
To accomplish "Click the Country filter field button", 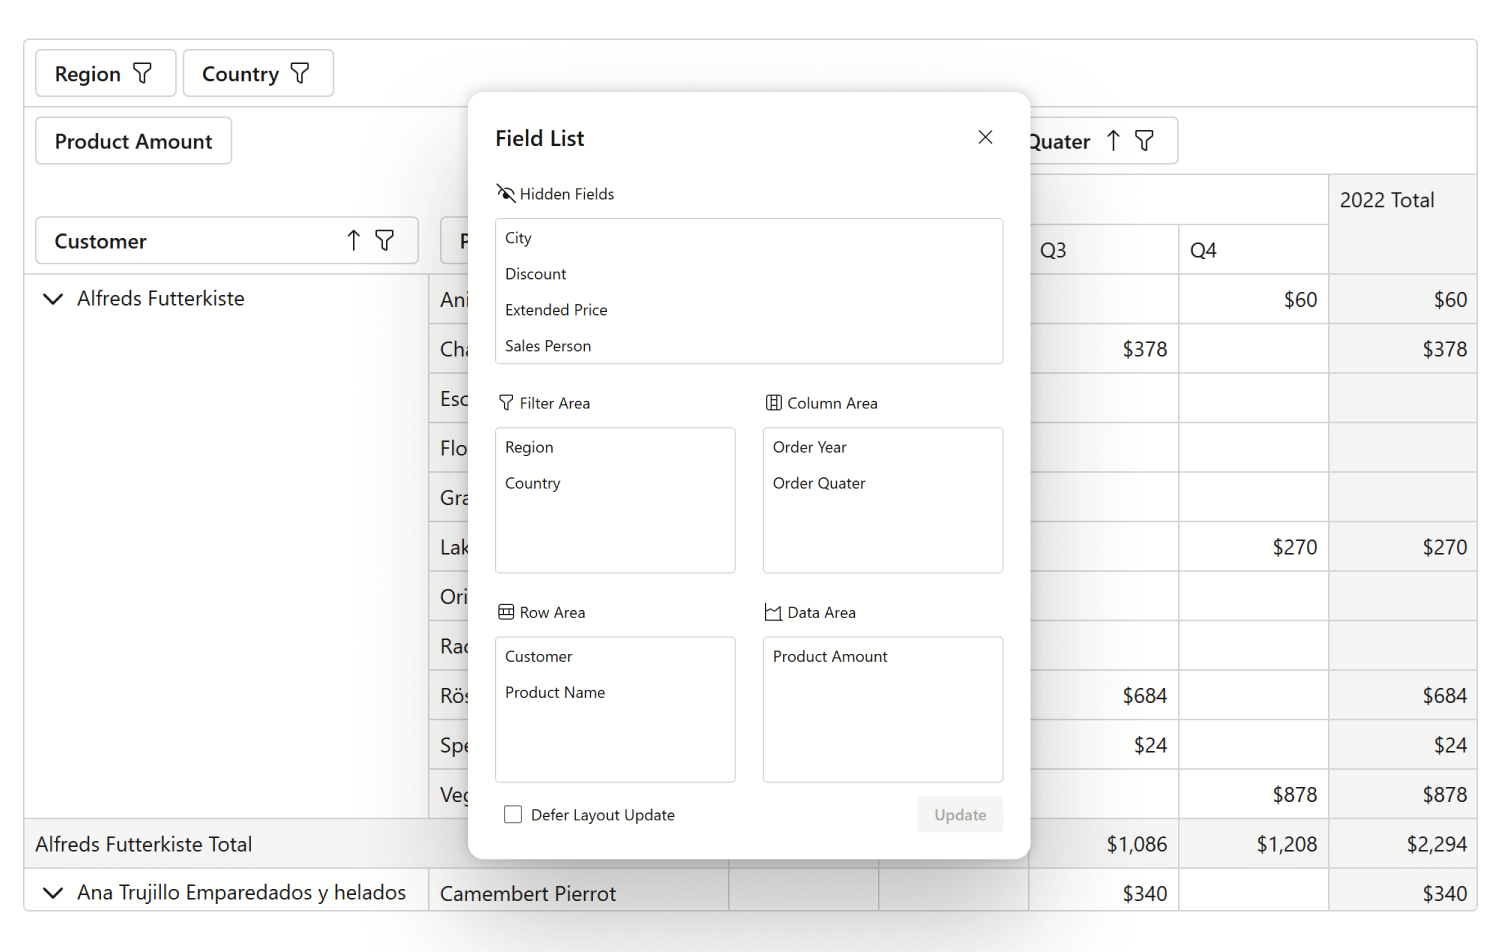I will pos(258,73).
